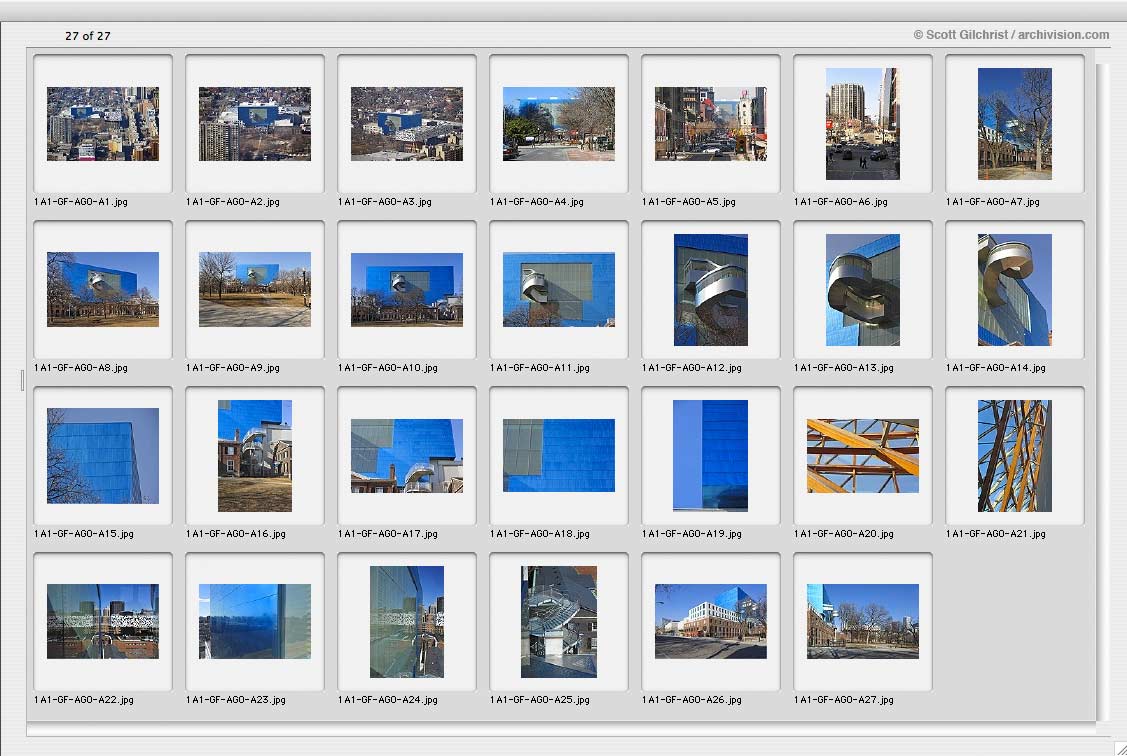The height and width of the screenshot is (756, 1127).
Task: Select the 1A1-GF-AGO-A3.jpg image thumbnail
Action: pyautogui.click(x=407, y=124)
